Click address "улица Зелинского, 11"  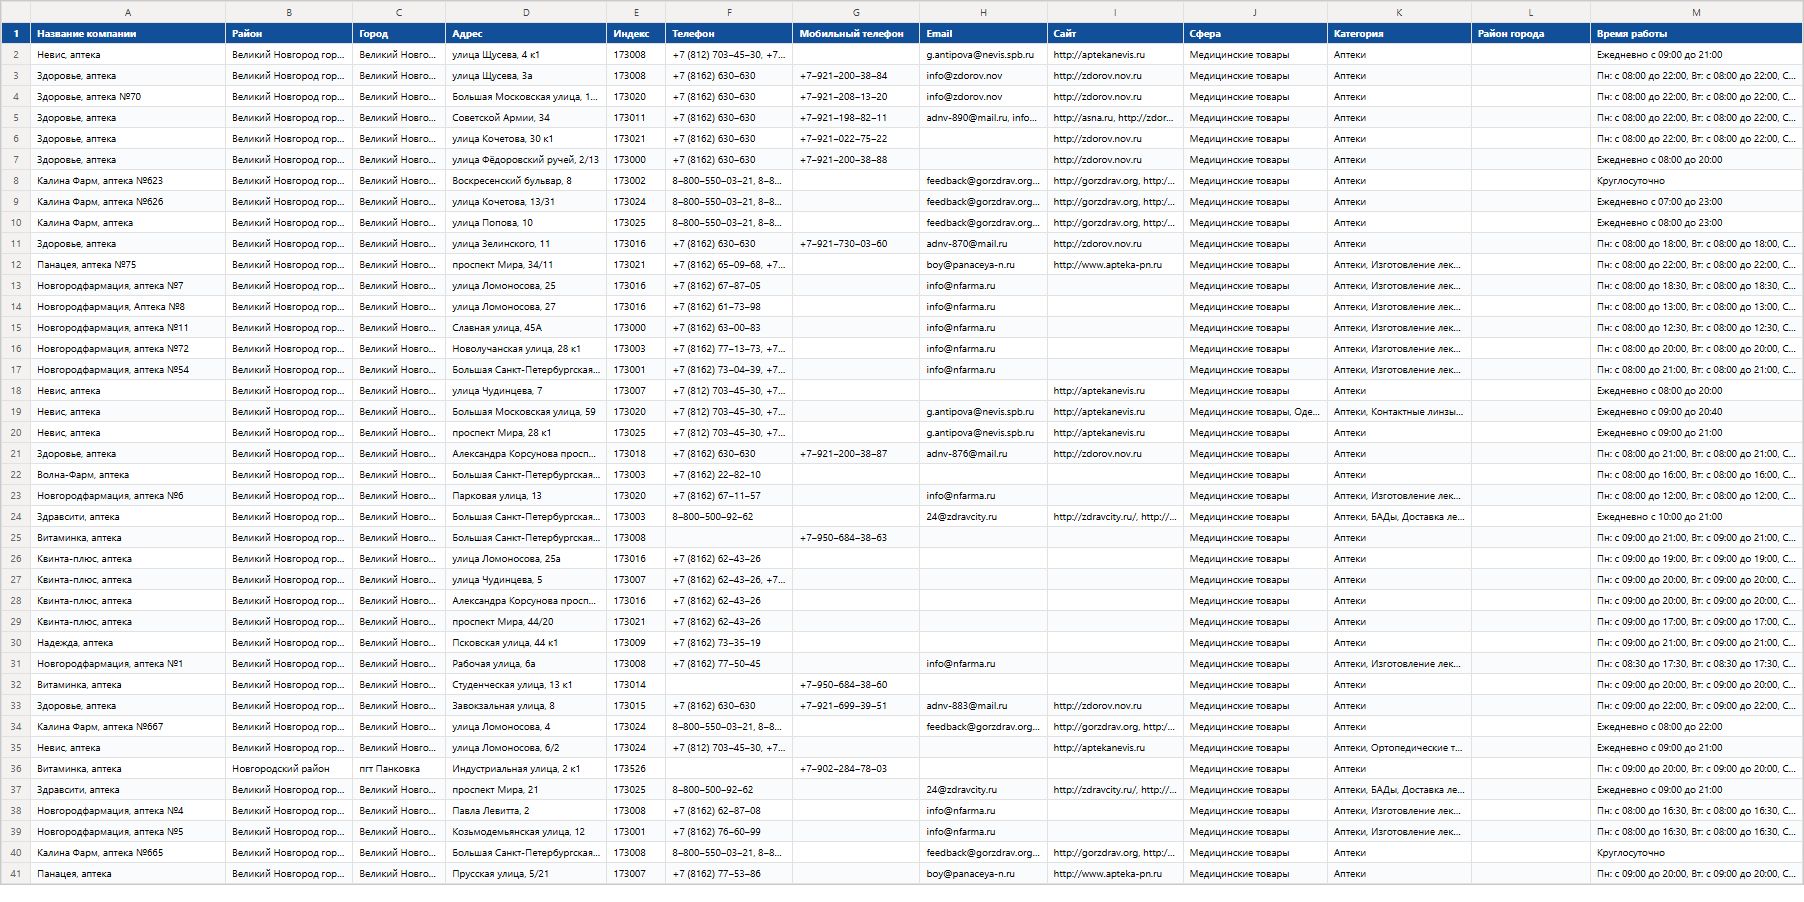(x=526, y=244)
